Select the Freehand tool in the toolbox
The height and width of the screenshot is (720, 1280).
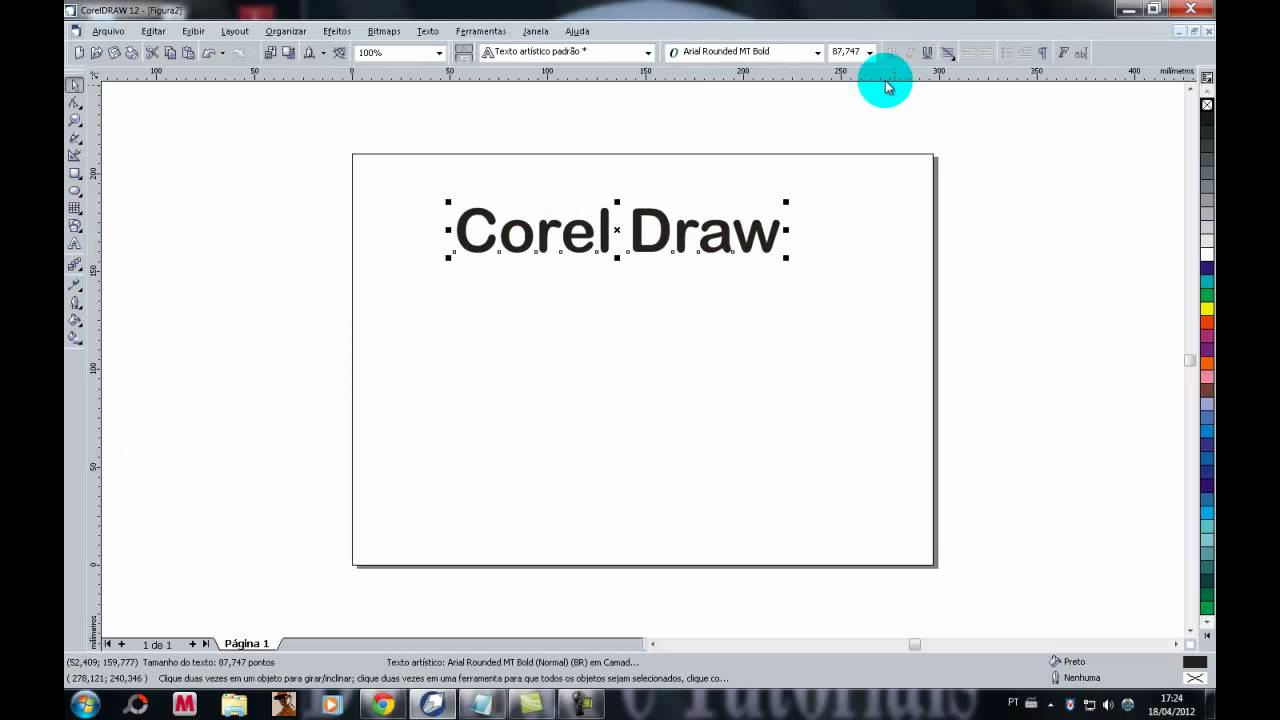click(75, 138)
